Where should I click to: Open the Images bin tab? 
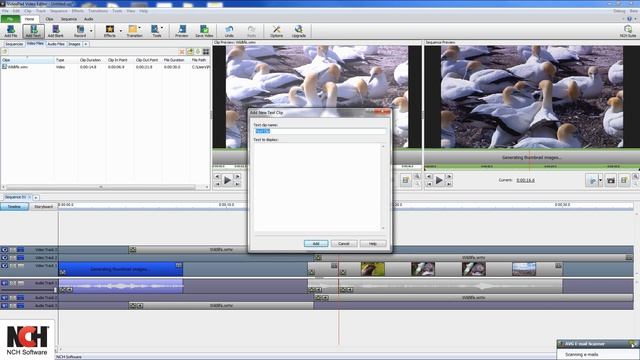[x=74, y=44]
